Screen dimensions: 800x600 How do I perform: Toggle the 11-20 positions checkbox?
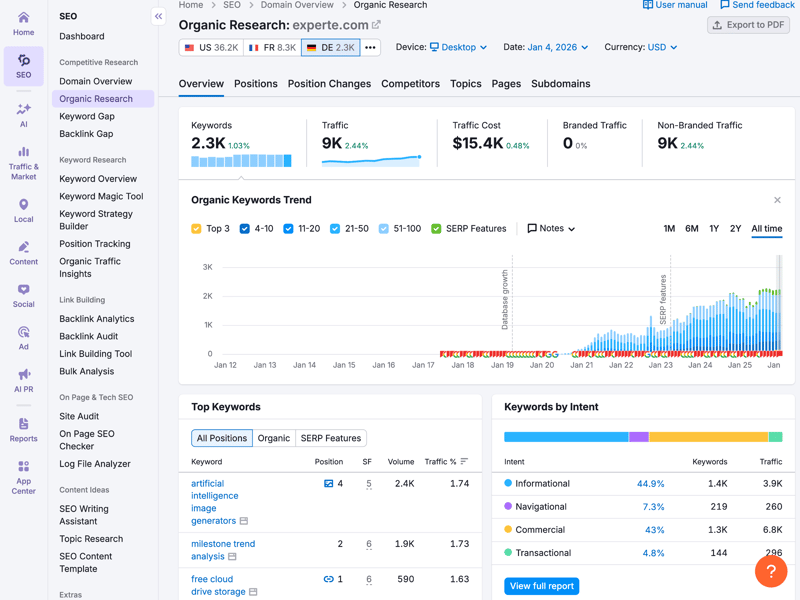coord(288,229)
